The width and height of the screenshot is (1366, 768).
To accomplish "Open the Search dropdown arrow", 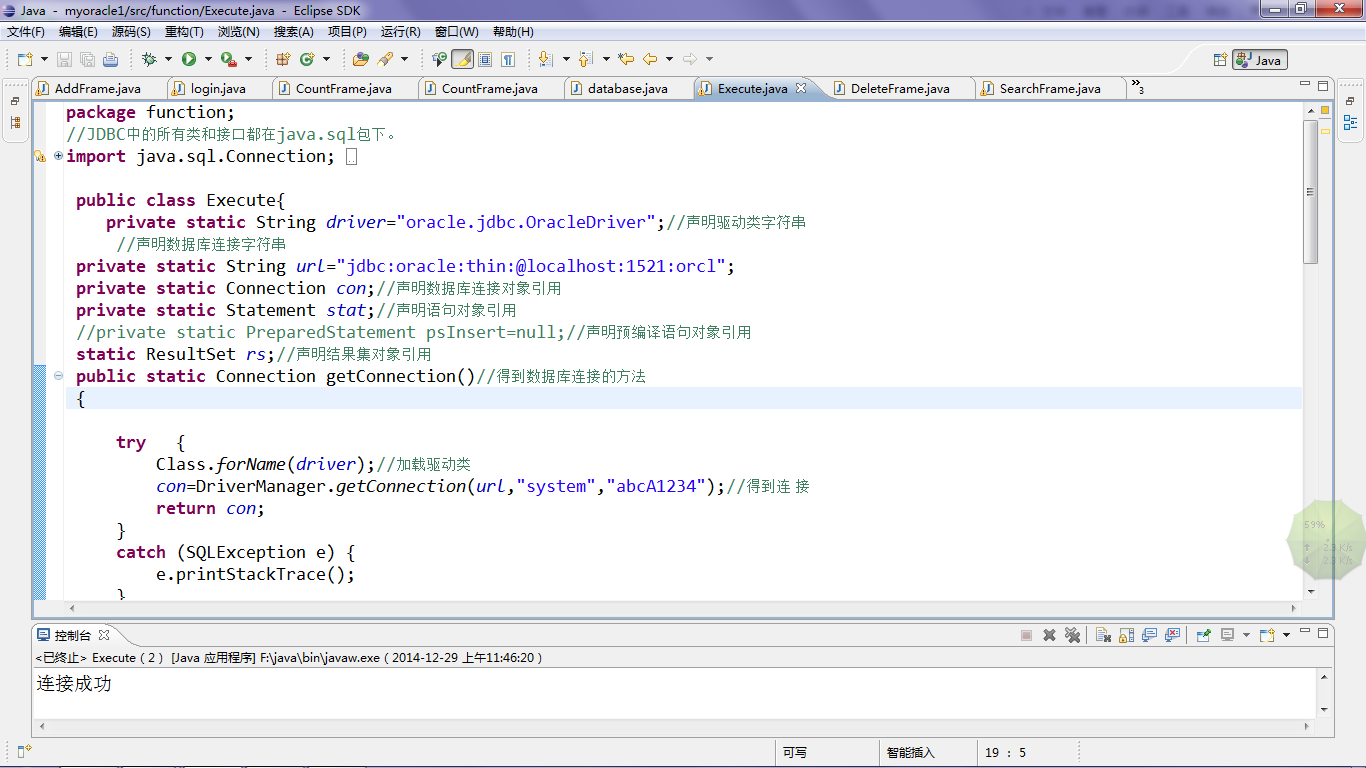I will click(404, 59).
